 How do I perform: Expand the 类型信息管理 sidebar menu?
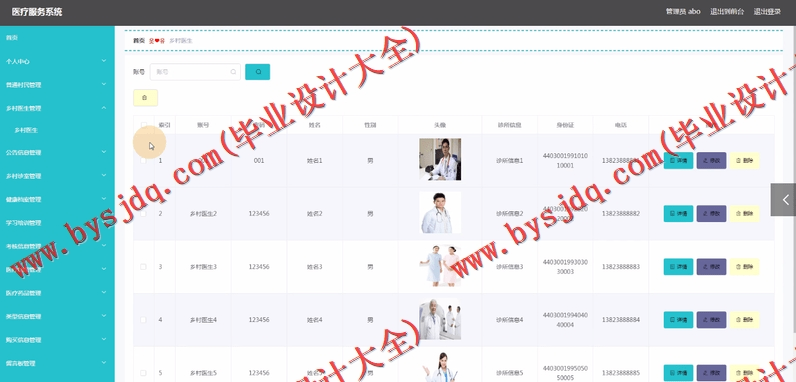coord(57,316)
